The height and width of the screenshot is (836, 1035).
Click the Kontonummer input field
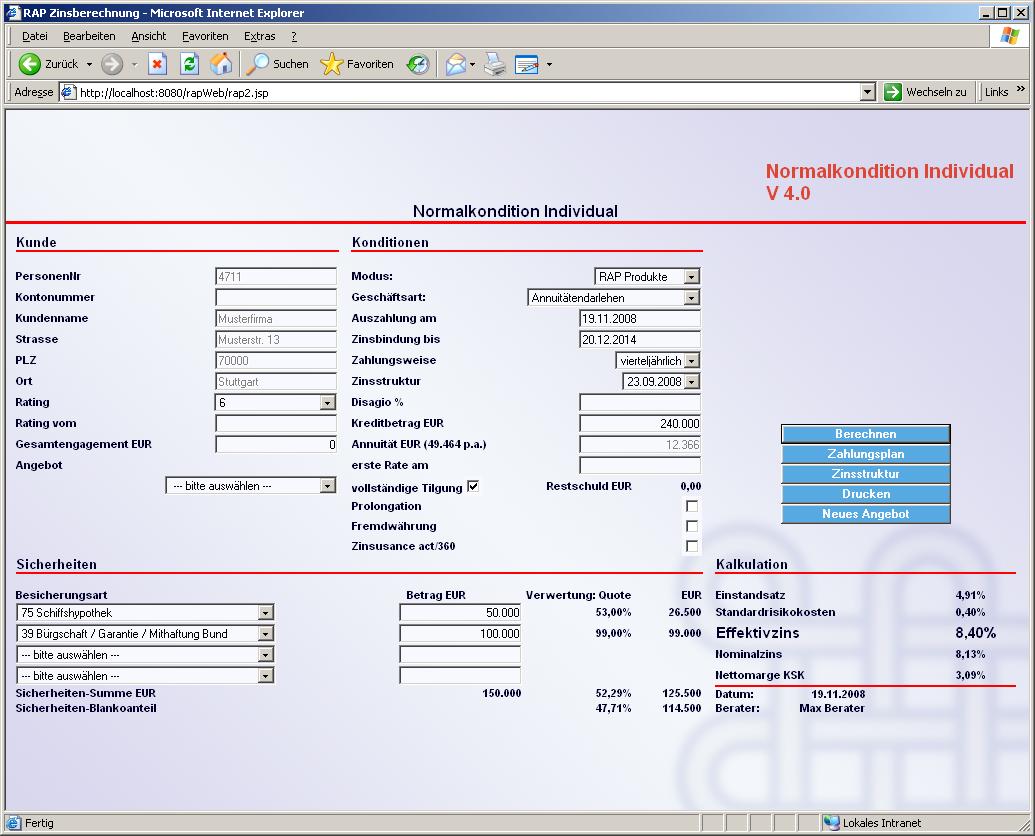[276, 298]
